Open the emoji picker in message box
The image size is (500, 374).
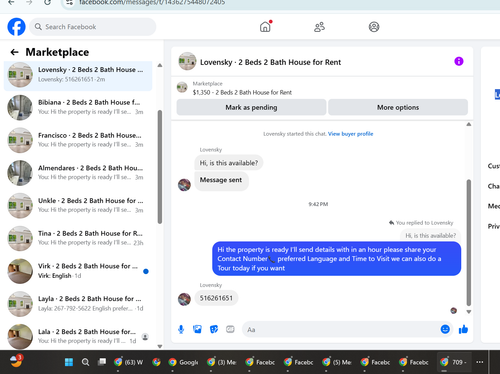point(445,329)
